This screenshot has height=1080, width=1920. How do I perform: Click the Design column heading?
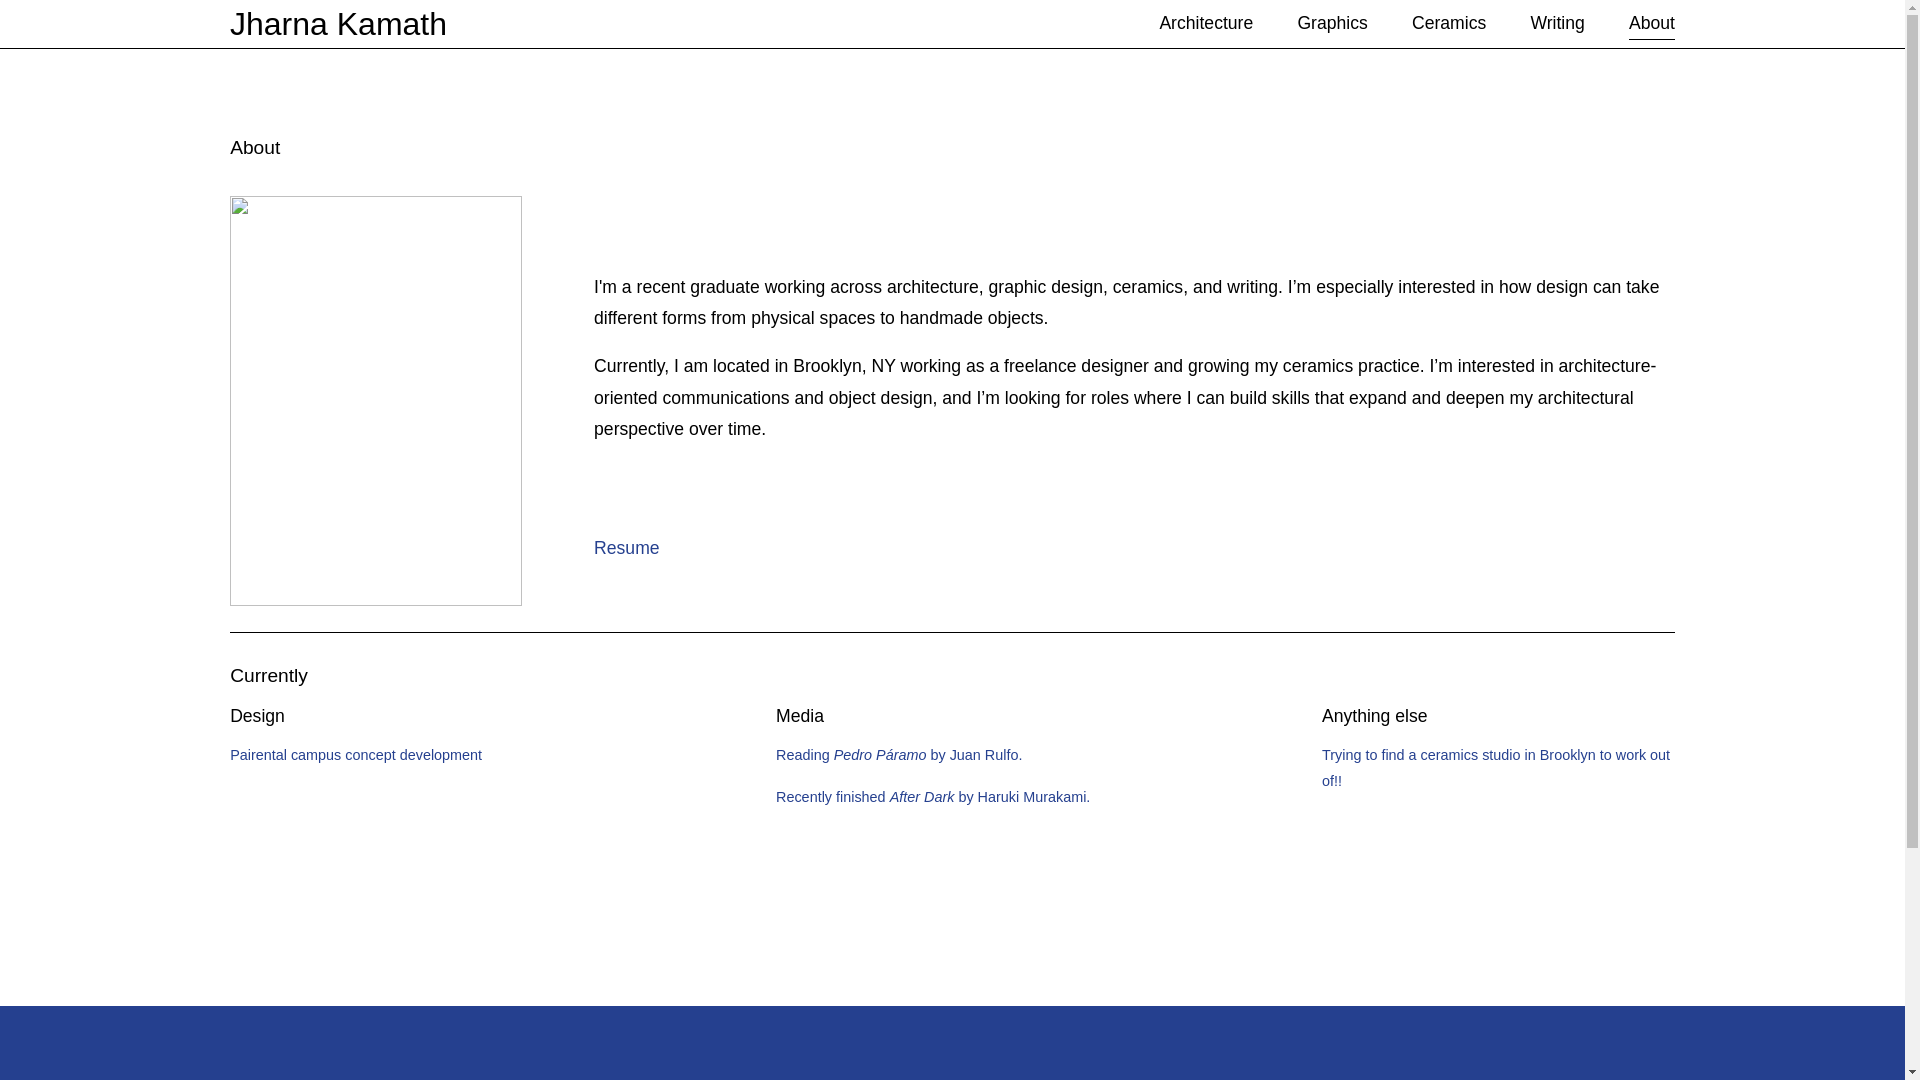coord(257,716)
